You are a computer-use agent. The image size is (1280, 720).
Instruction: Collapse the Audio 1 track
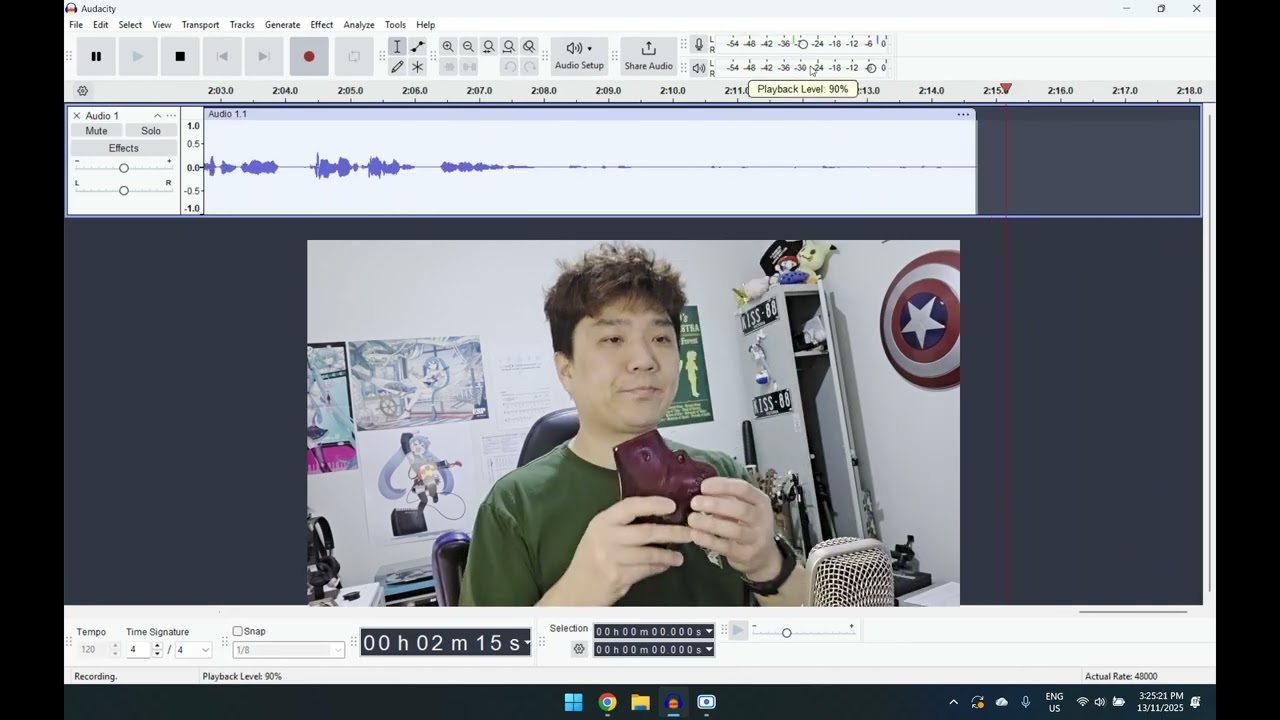(157, 116)
